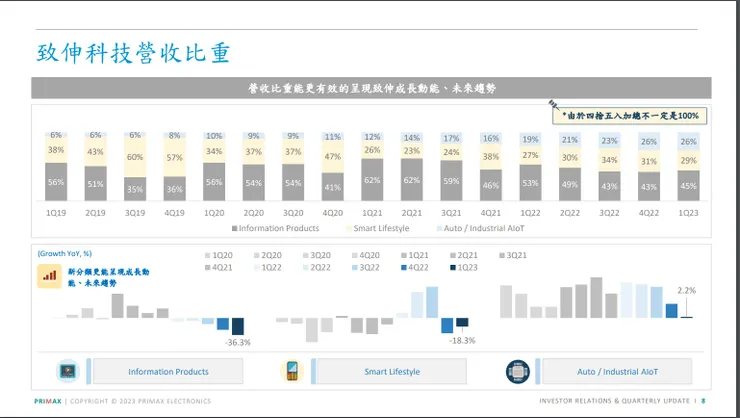Click the copyright 2023 Primax Electronics text
Image resolution: width=740 pixels, height=418 pixels.
tap(141, 401)
